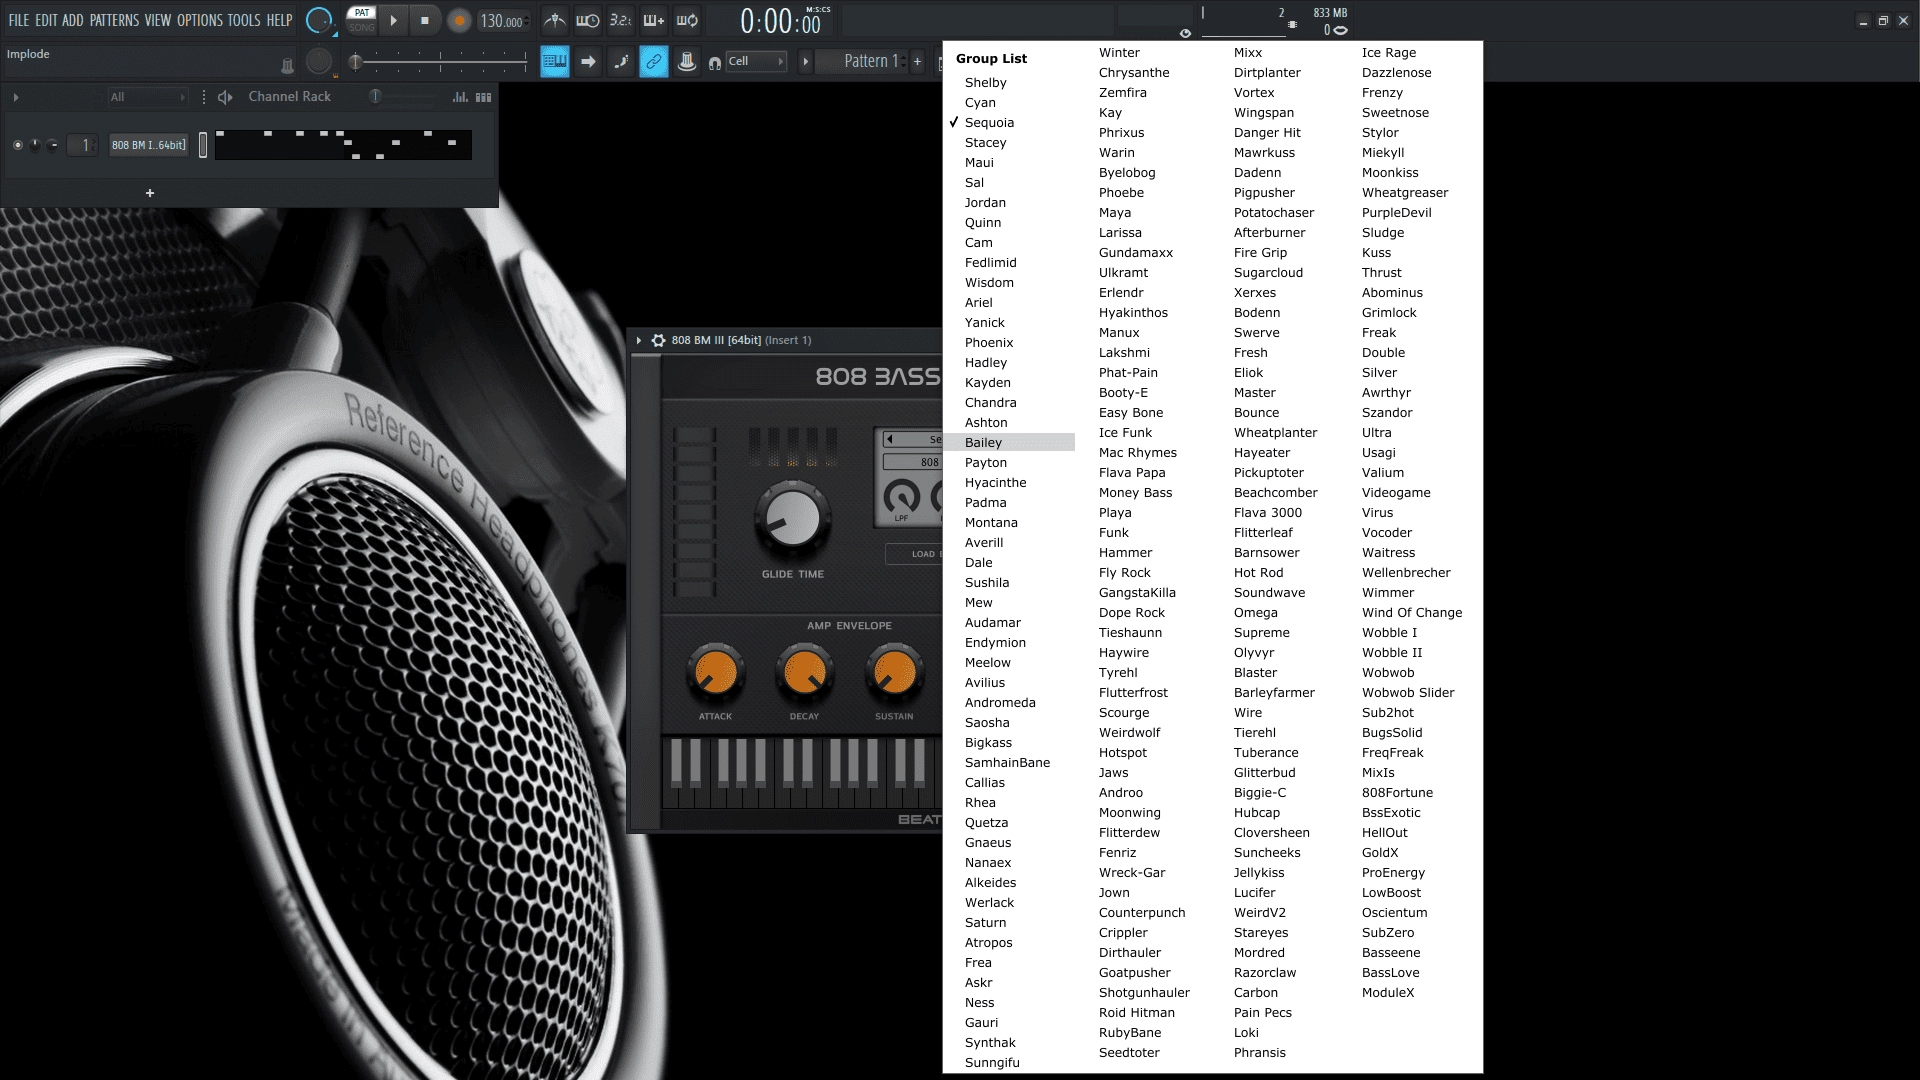
Task: Open pattern menu arrow before Pattern 1
Action: pyautogui.click(x=805, y=62)
